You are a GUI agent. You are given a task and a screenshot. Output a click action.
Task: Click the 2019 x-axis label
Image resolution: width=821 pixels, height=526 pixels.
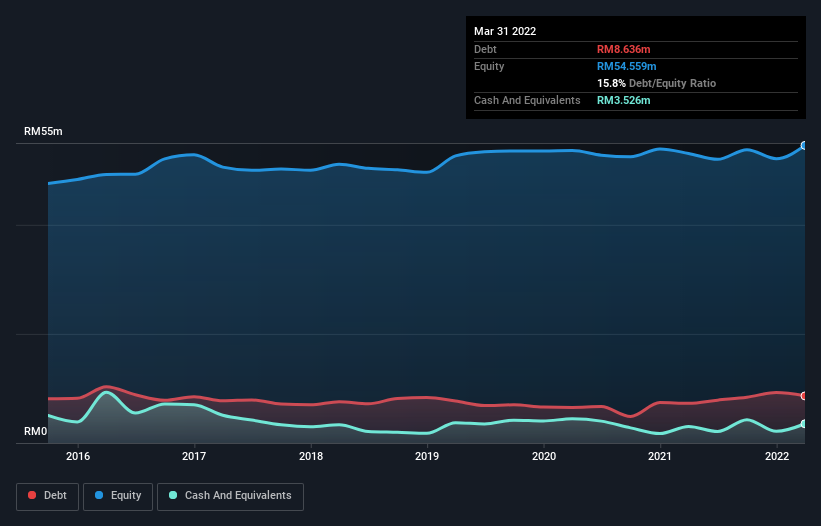point(427,456)
